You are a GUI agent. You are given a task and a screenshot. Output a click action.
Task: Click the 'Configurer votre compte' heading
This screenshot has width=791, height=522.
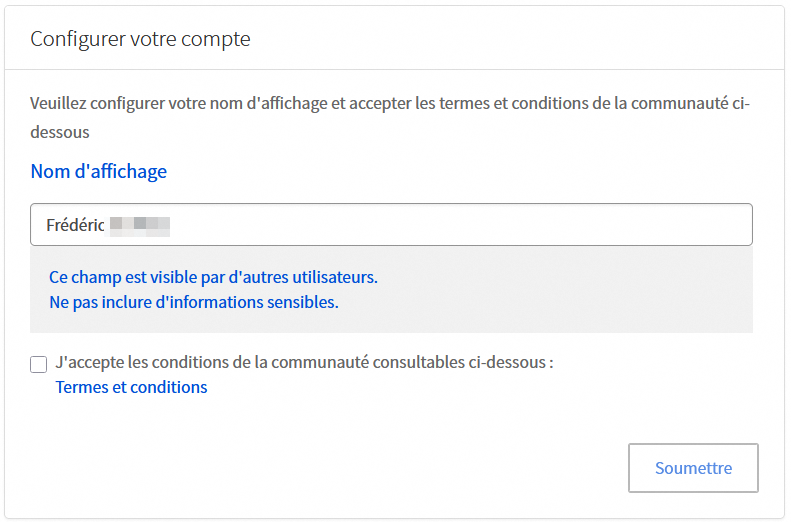tap(140, 39)
